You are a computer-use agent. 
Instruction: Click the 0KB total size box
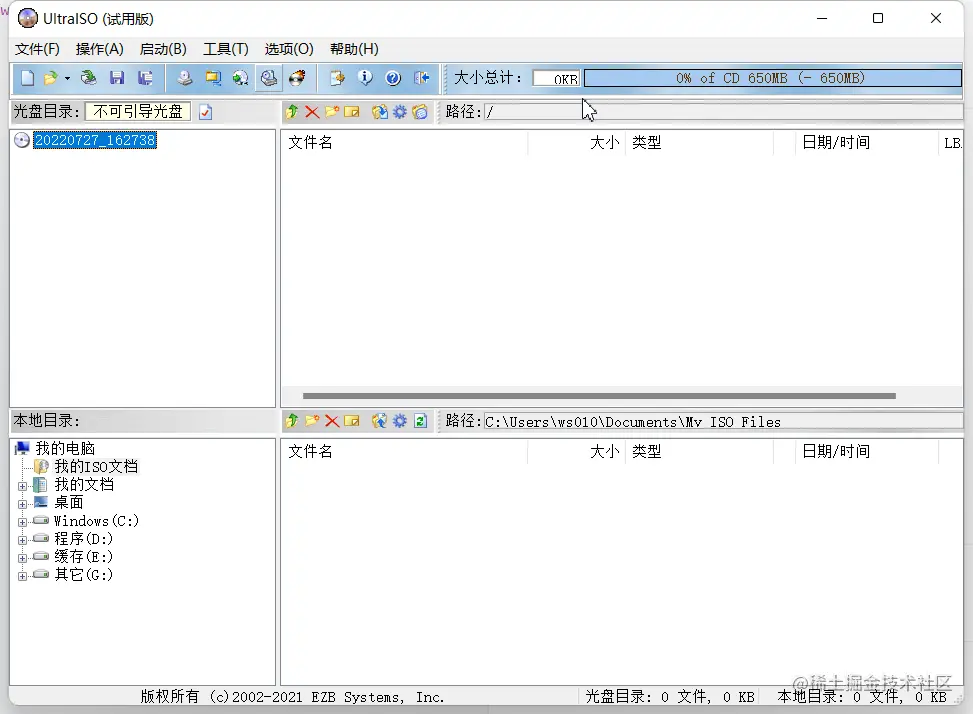[557, 78]
